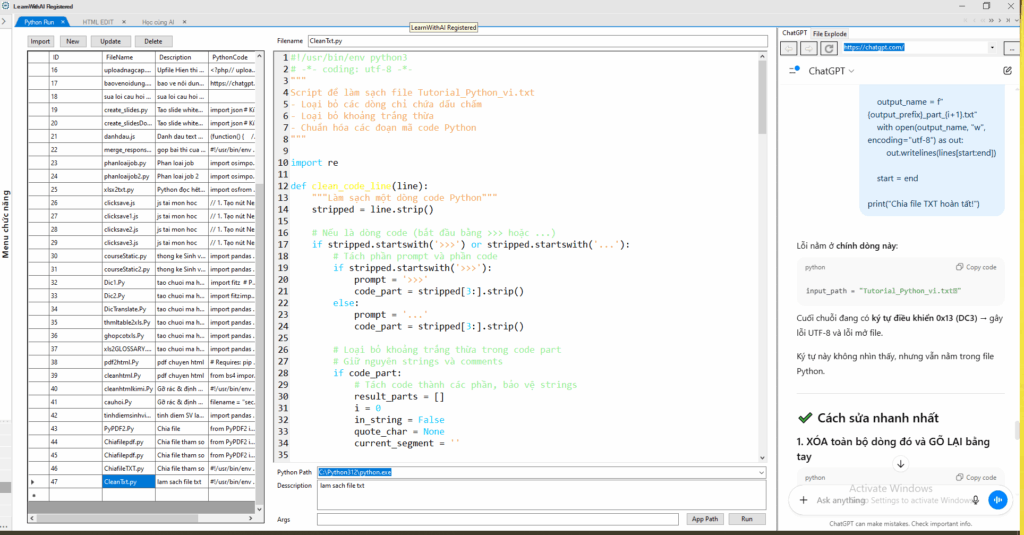
Task: Select the ChiafileTXT.py row in table
Action: click(125, 468)
